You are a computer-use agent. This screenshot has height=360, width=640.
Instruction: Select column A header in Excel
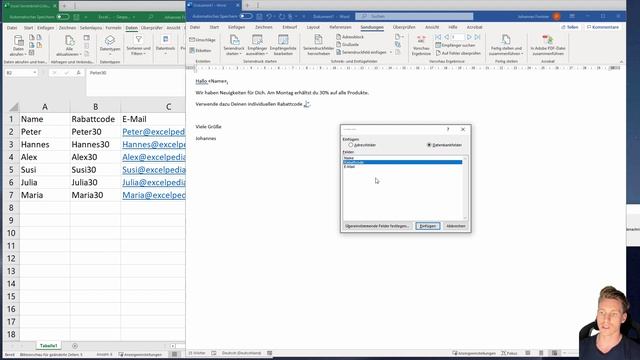pos(44,107)
